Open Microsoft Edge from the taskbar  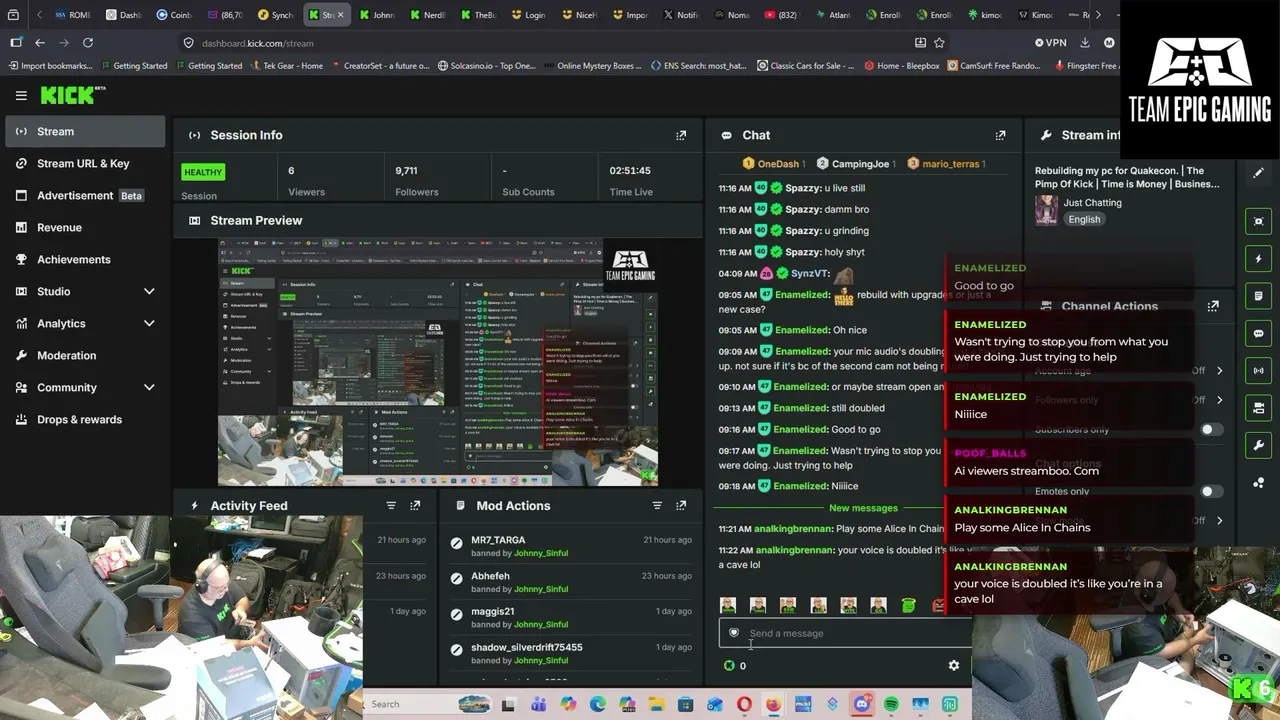(598, 704)
